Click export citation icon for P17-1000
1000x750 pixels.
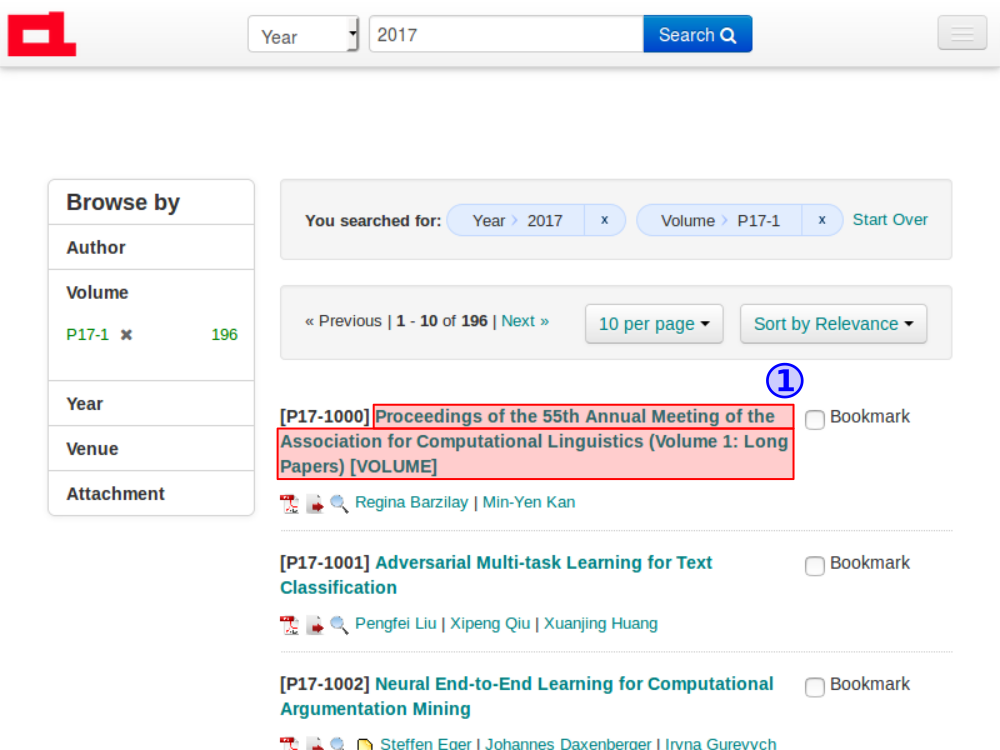[315, 504]
